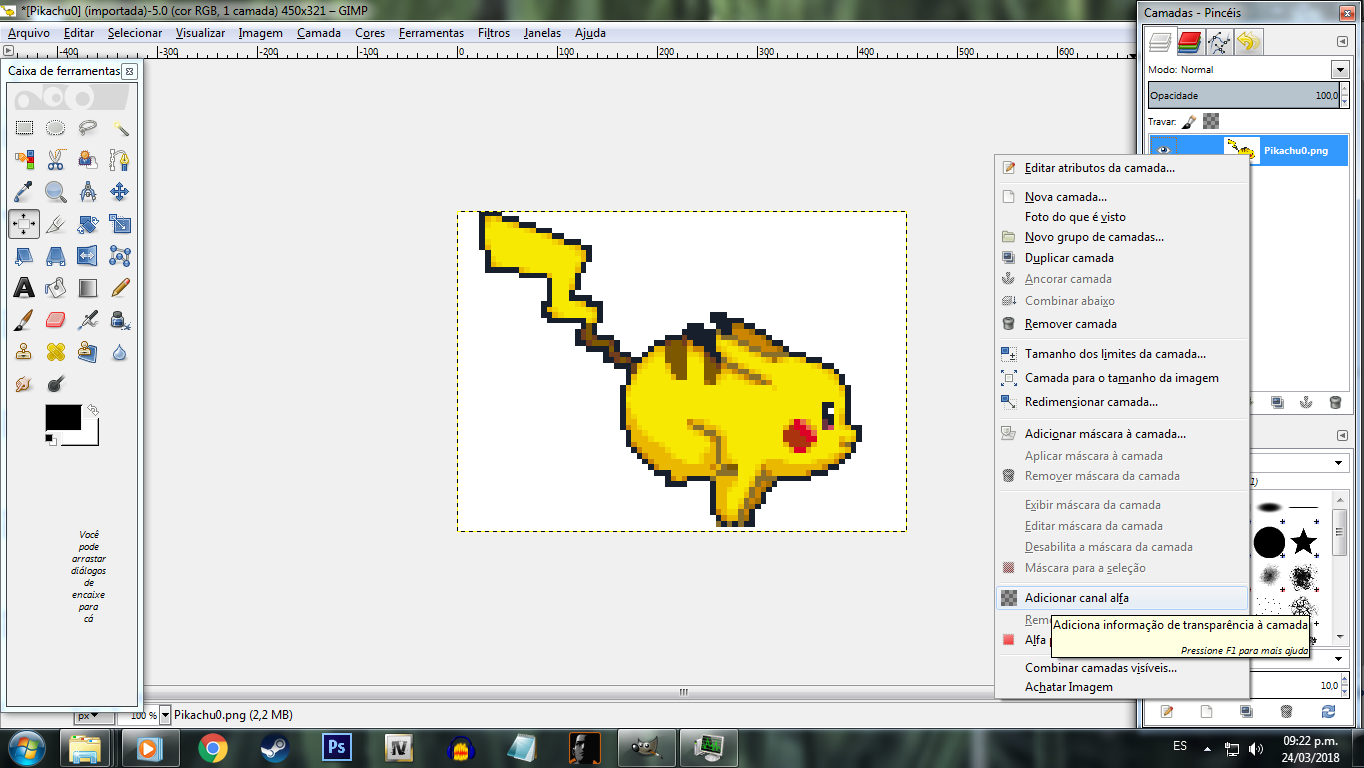1364x768 pixels.
Task: Click the Opacidade layer opacity slider
Action: pyautogui.click(x=1243, y=96)
